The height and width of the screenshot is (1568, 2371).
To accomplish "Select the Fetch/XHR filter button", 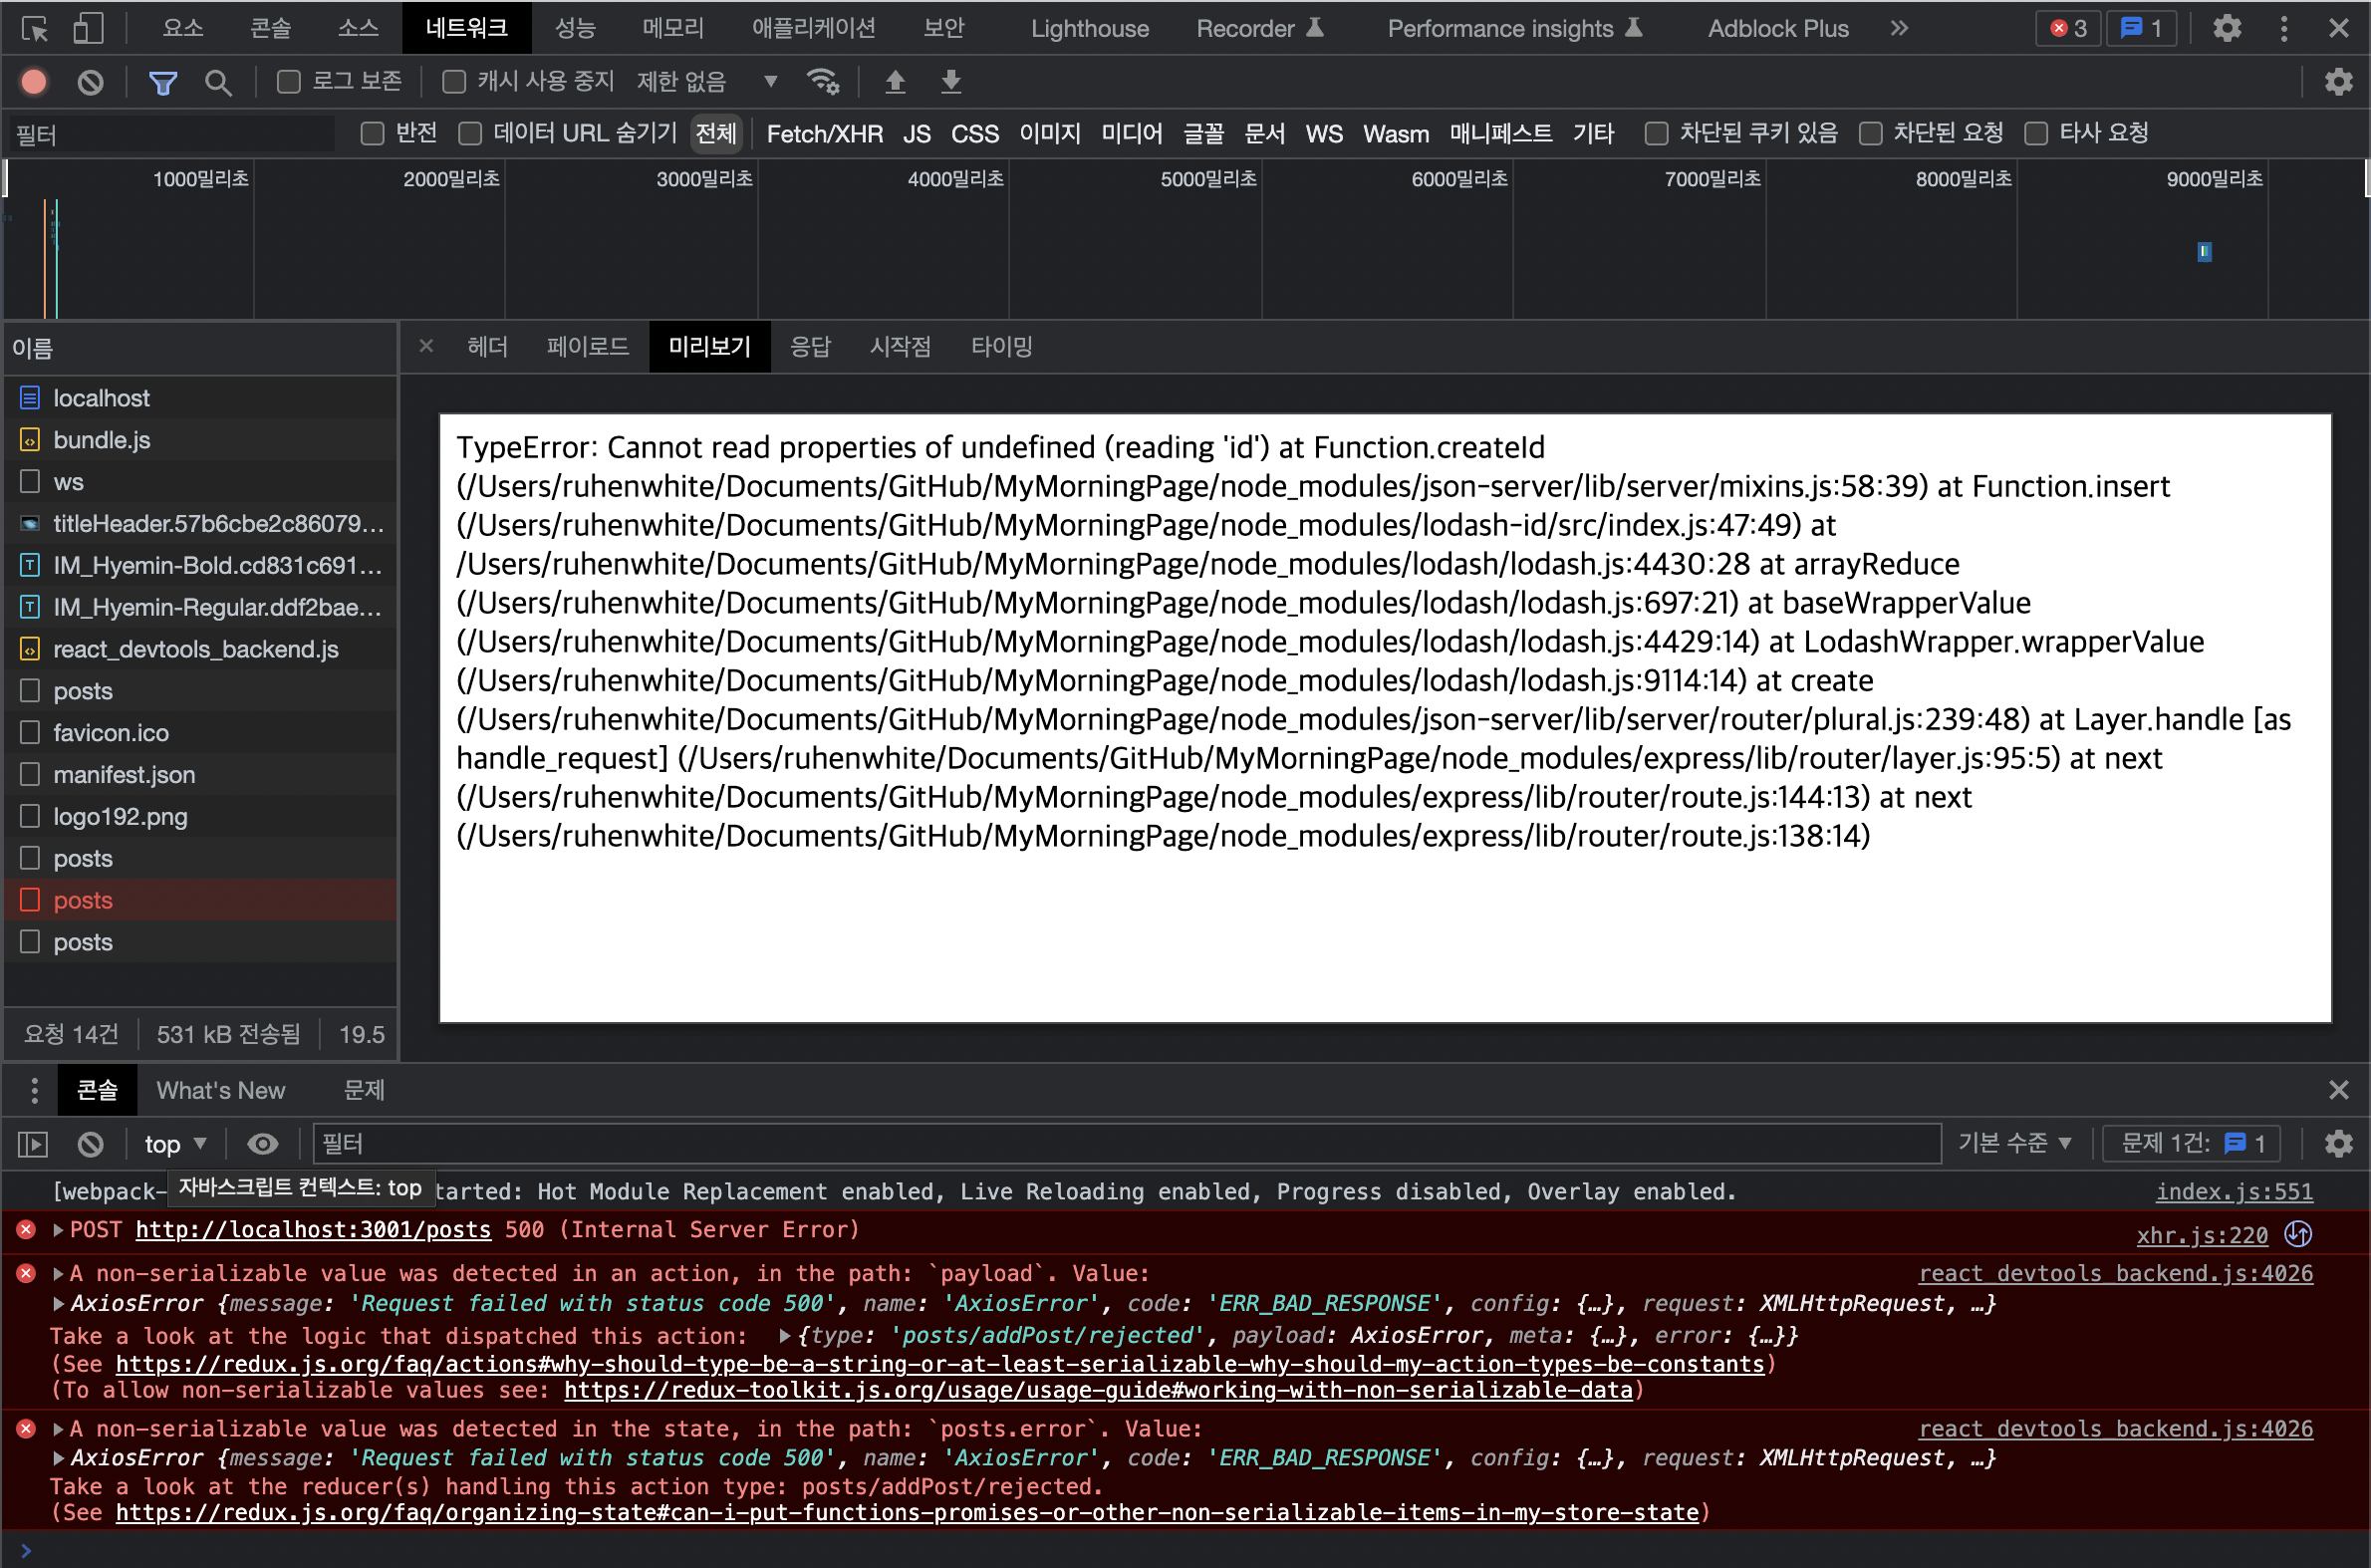I will (824, 134).
